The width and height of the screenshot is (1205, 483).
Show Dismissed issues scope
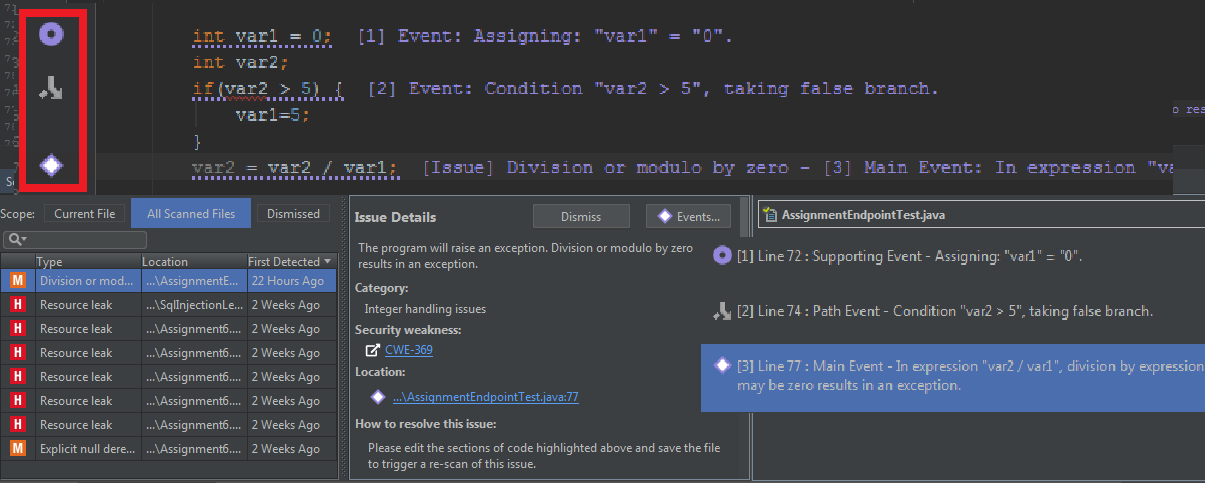[x=293, y=213]
